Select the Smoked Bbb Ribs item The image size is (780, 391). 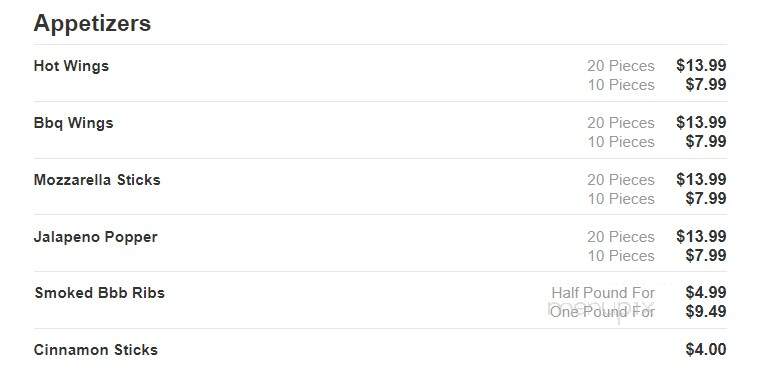point(99,293)
